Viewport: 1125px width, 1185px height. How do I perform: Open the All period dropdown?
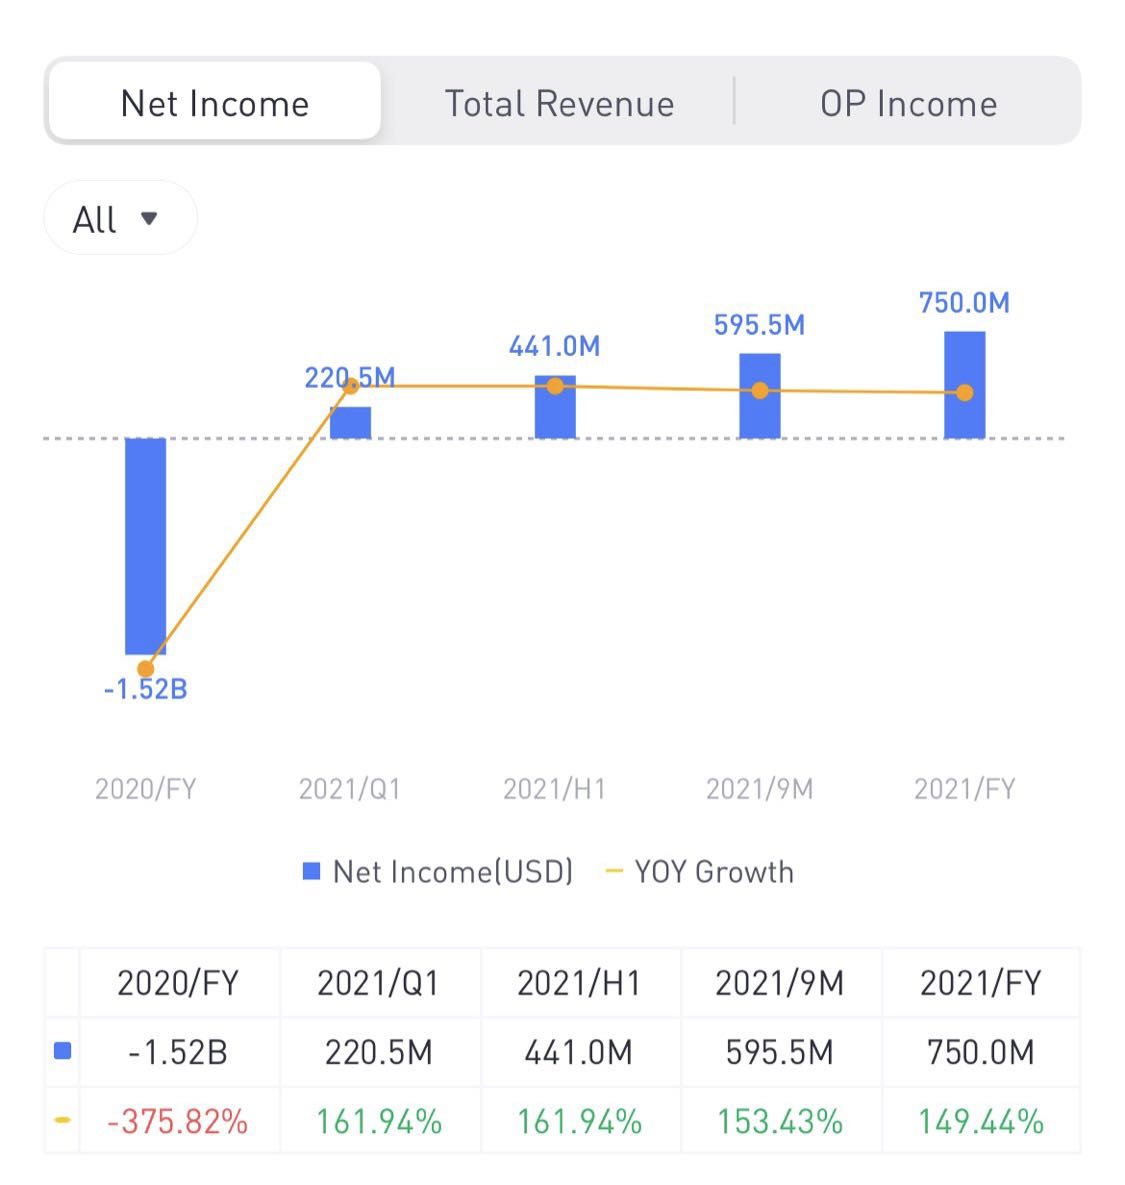(121, 218)
